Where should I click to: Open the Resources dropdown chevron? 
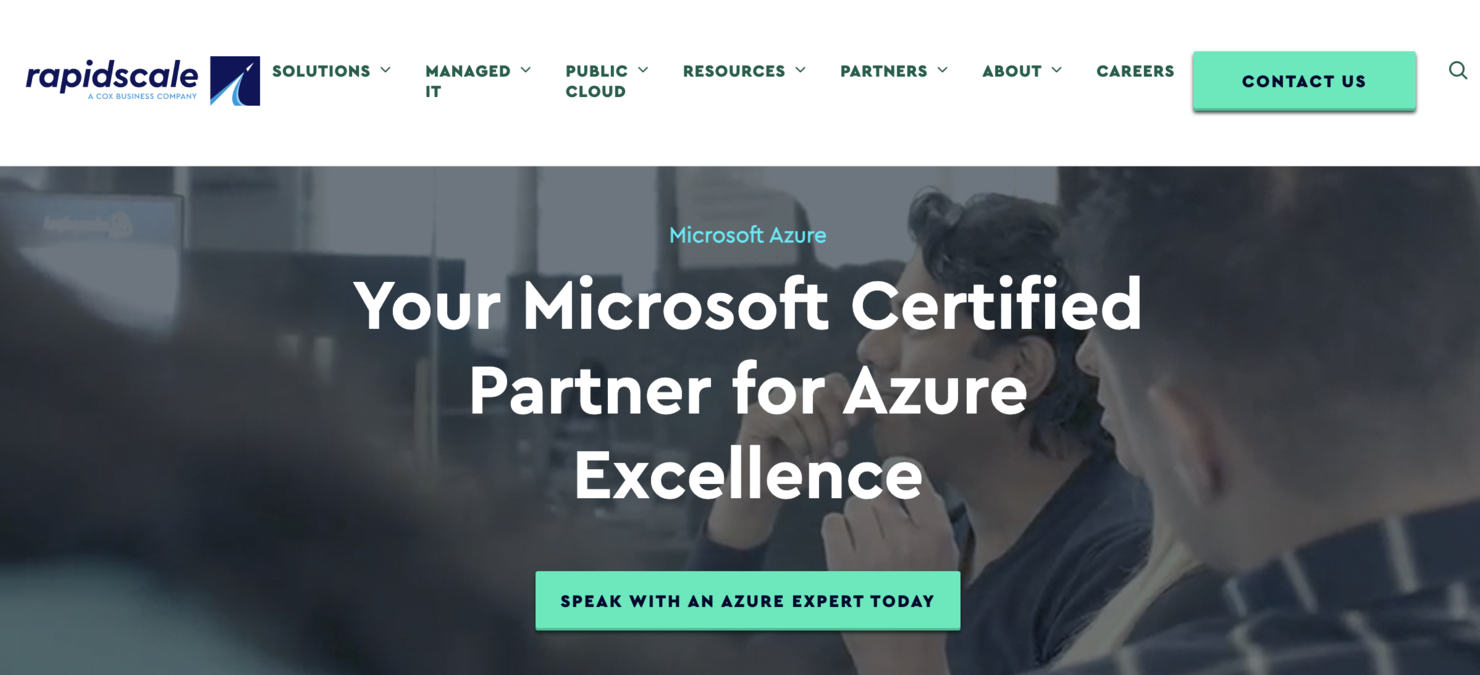[x=801, y=70]
